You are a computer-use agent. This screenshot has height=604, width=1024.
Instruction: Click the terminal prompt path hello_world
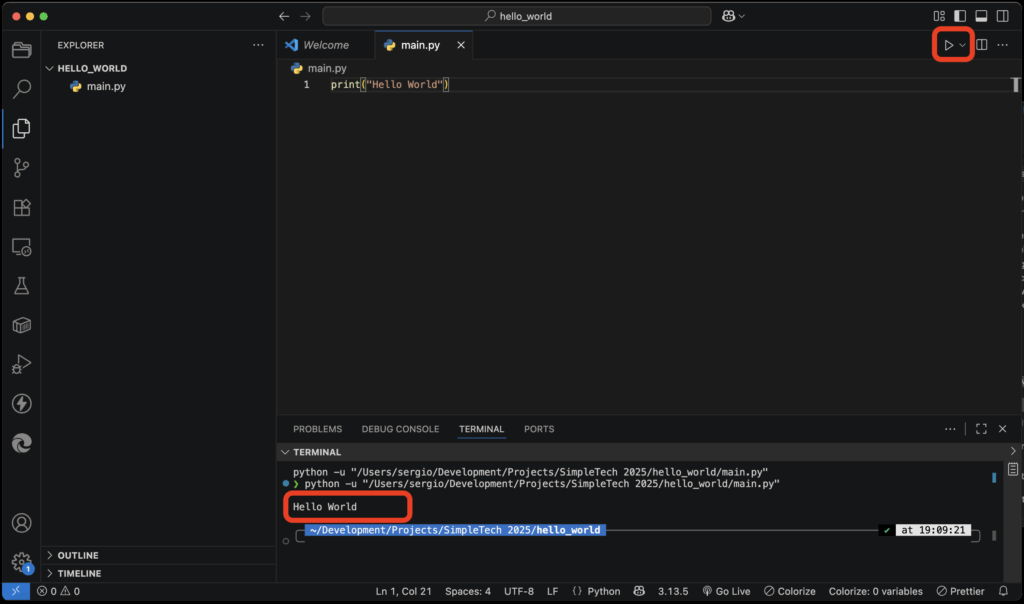pos(455,530)
